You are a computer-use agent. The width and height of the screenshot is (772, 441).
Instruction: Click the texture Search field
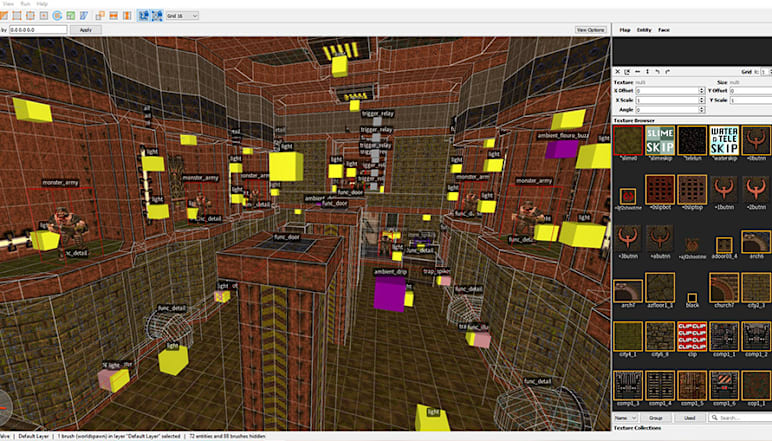[740, 418]
